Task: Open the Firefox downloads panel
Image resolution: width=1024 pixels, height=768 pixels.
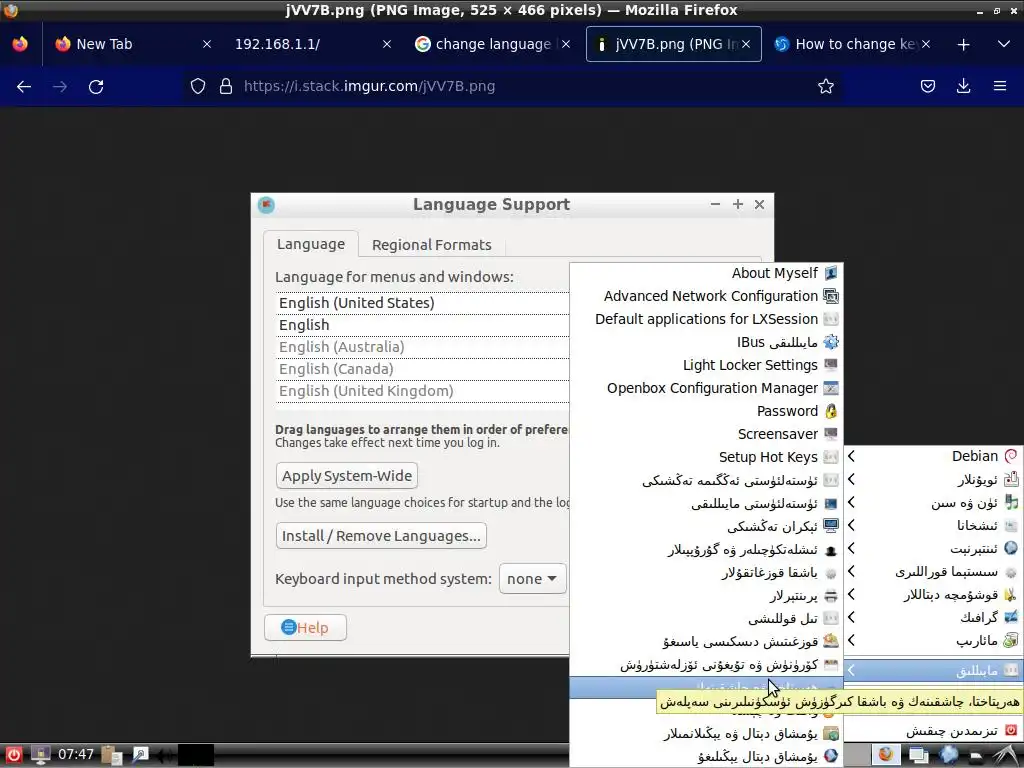Action: (x=963, y=86)
